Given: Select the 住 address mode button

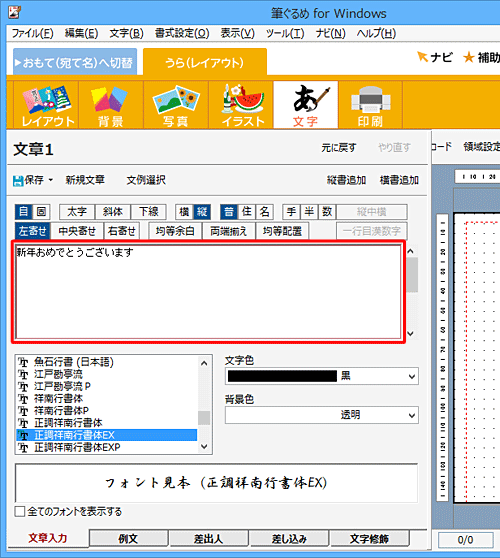Looking at the screenshot, I should (247, 212).
